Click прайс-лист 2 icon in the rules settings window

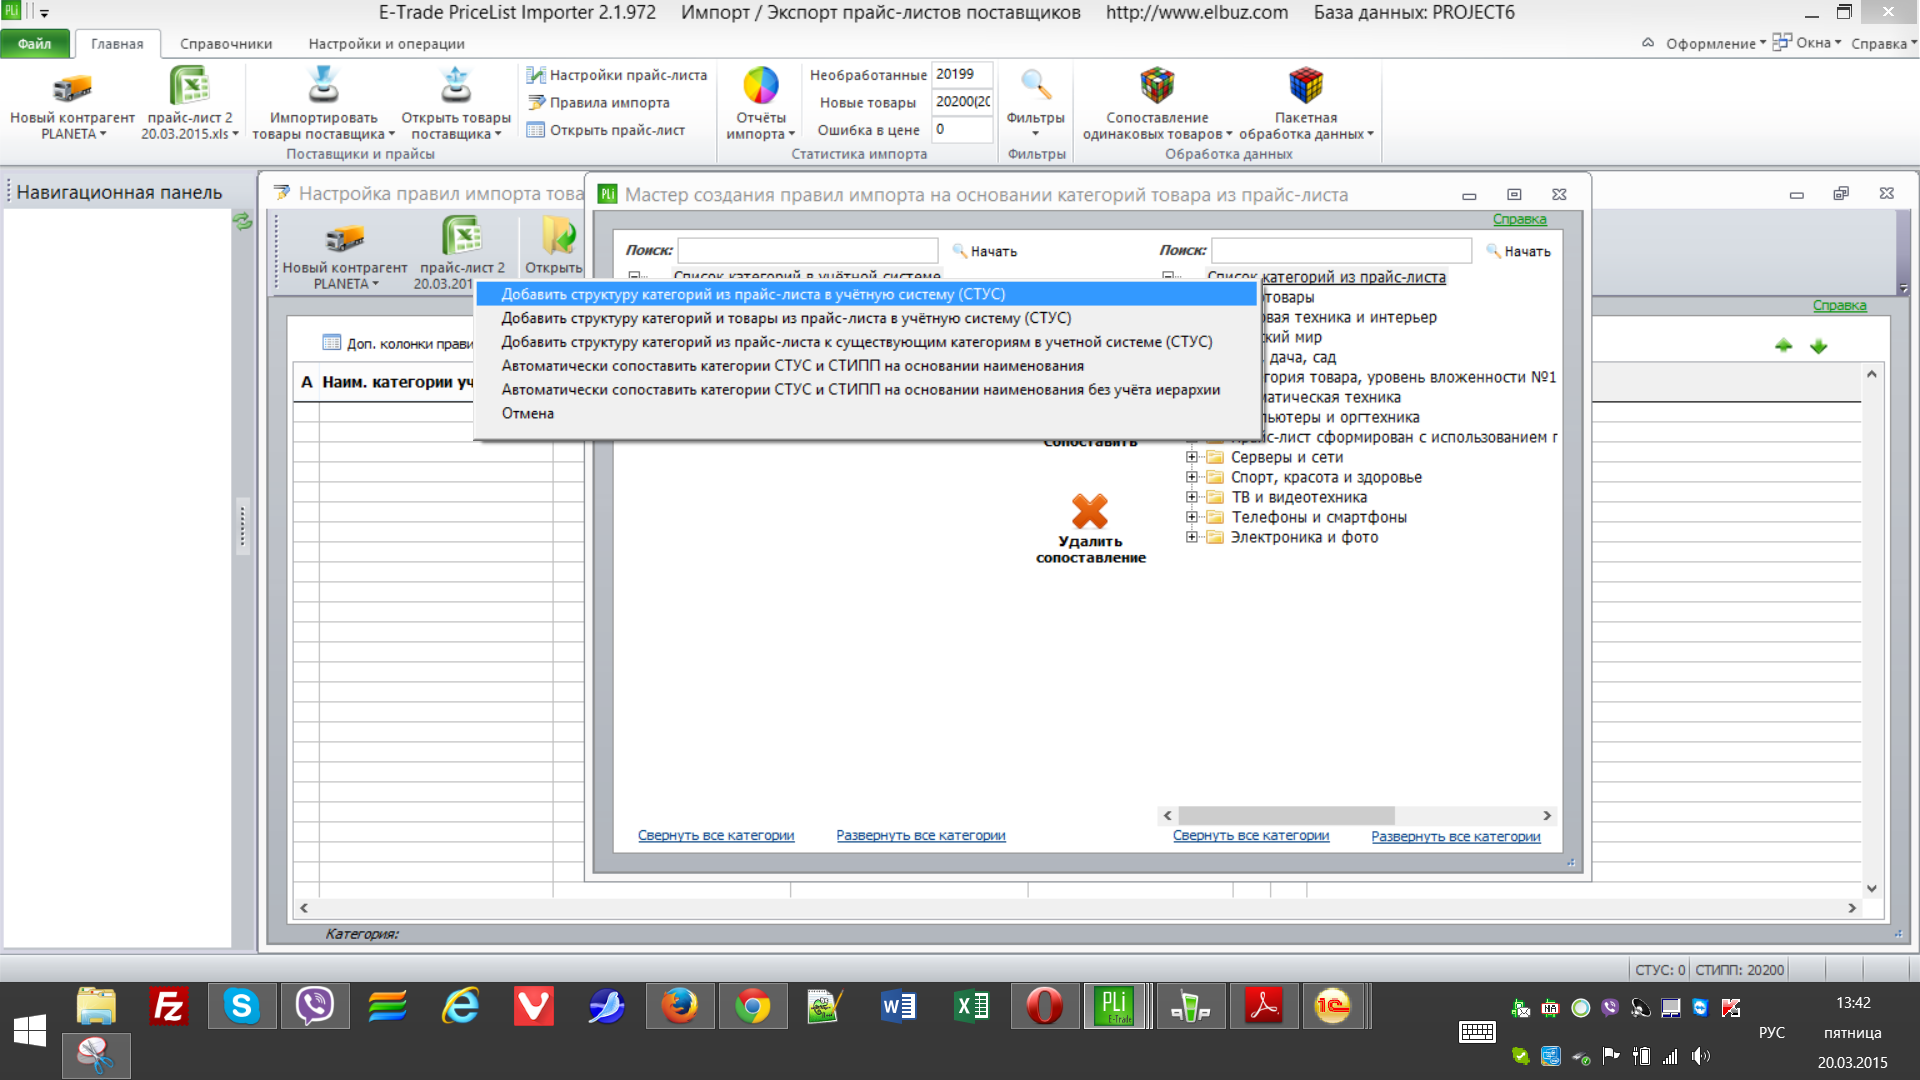pyautogui.click(x=462, y=237)
